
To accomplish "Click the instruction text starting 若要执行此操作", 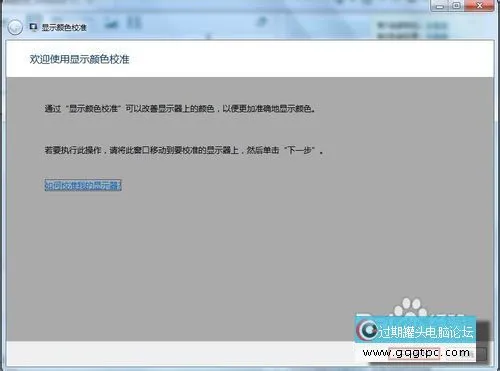I will click(184, 150).
